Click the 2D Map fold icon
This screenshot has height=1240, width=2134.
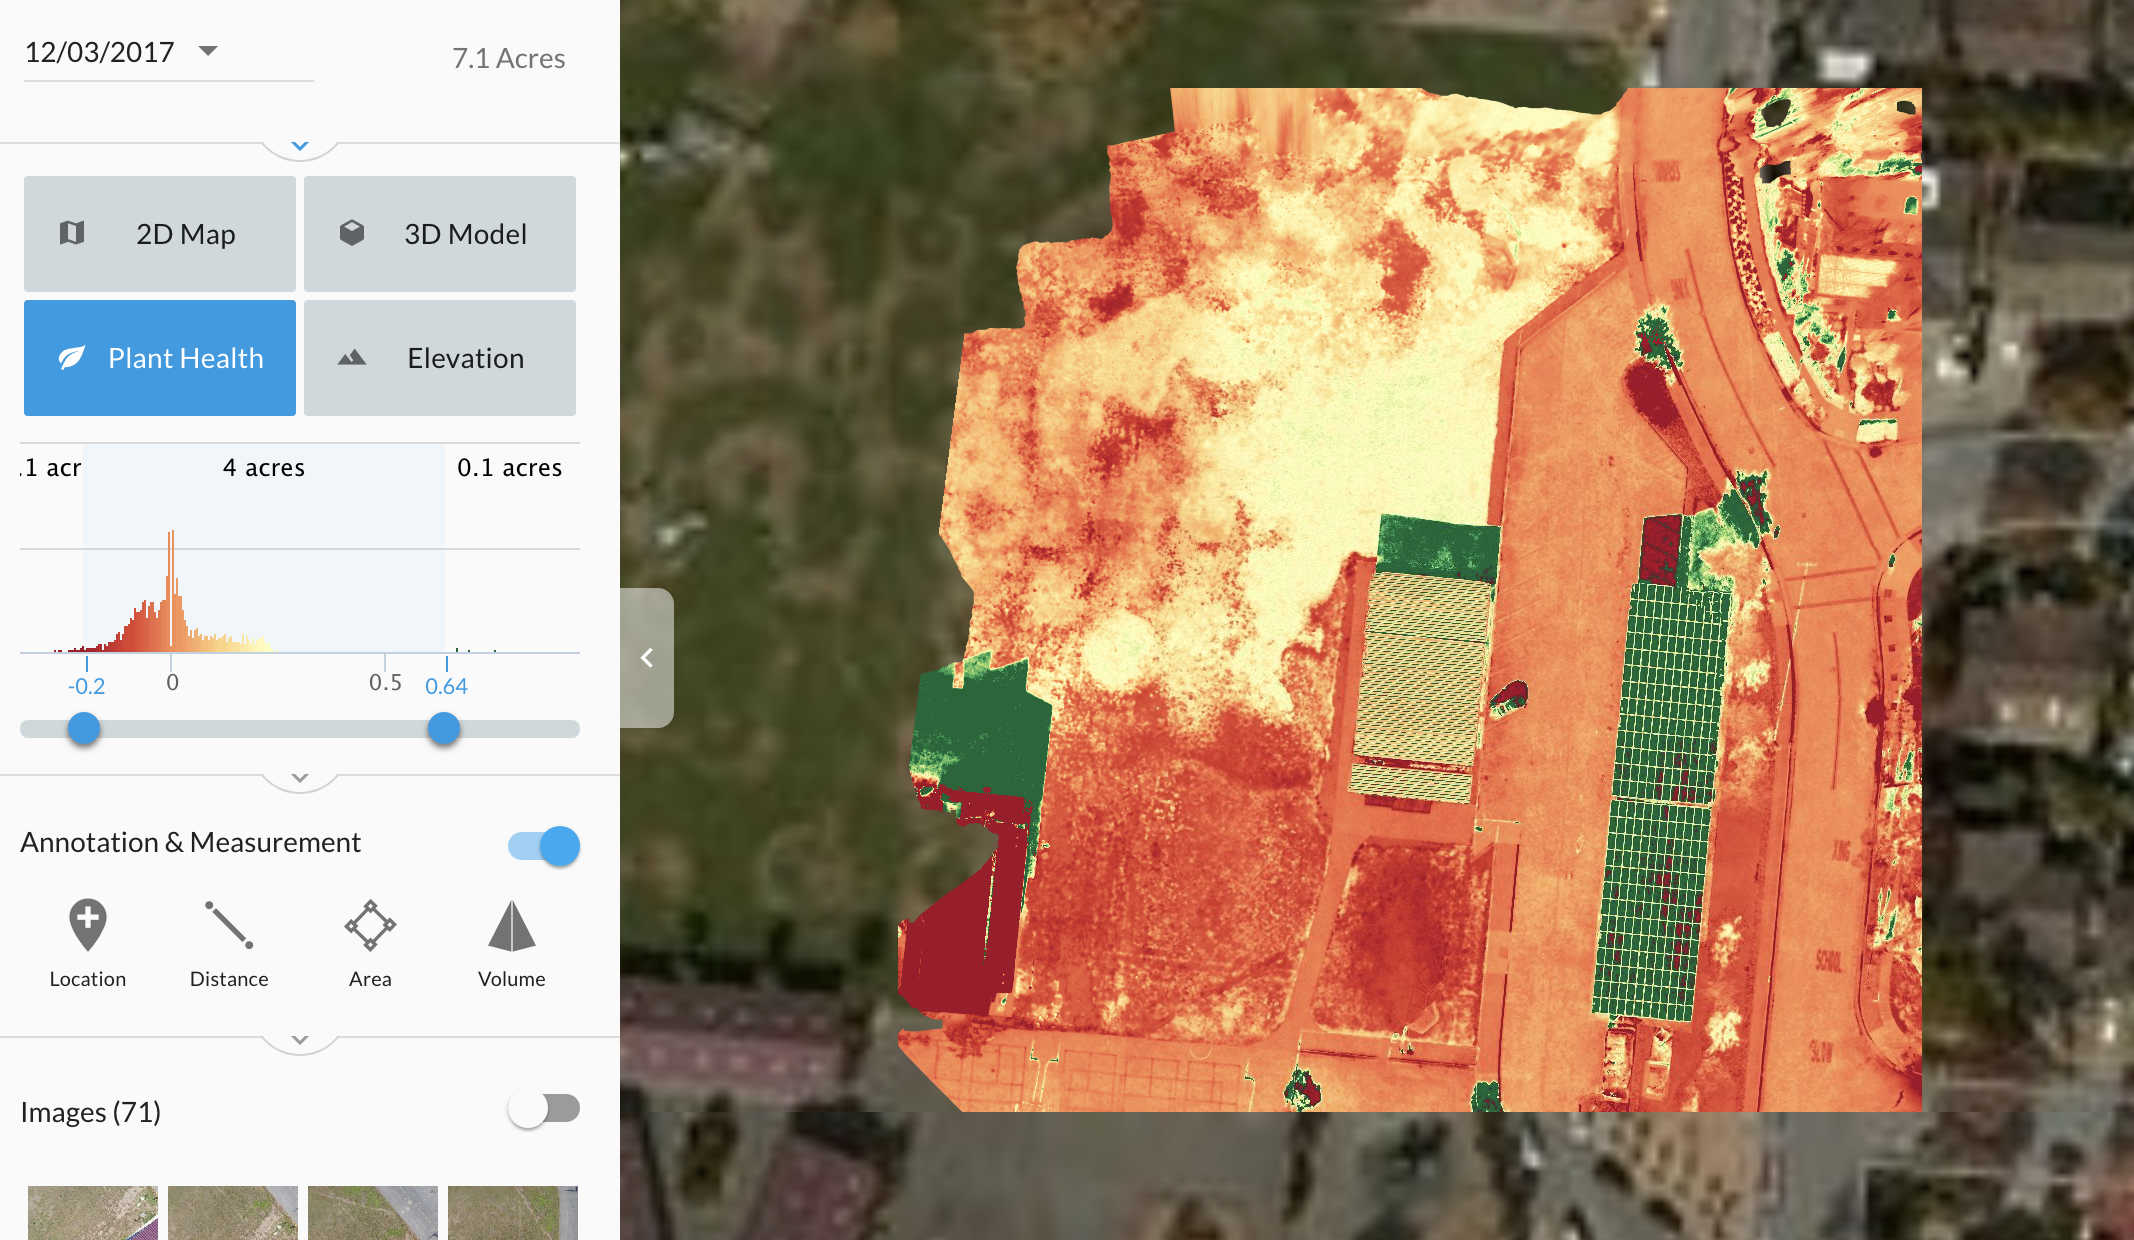point(72,233)
